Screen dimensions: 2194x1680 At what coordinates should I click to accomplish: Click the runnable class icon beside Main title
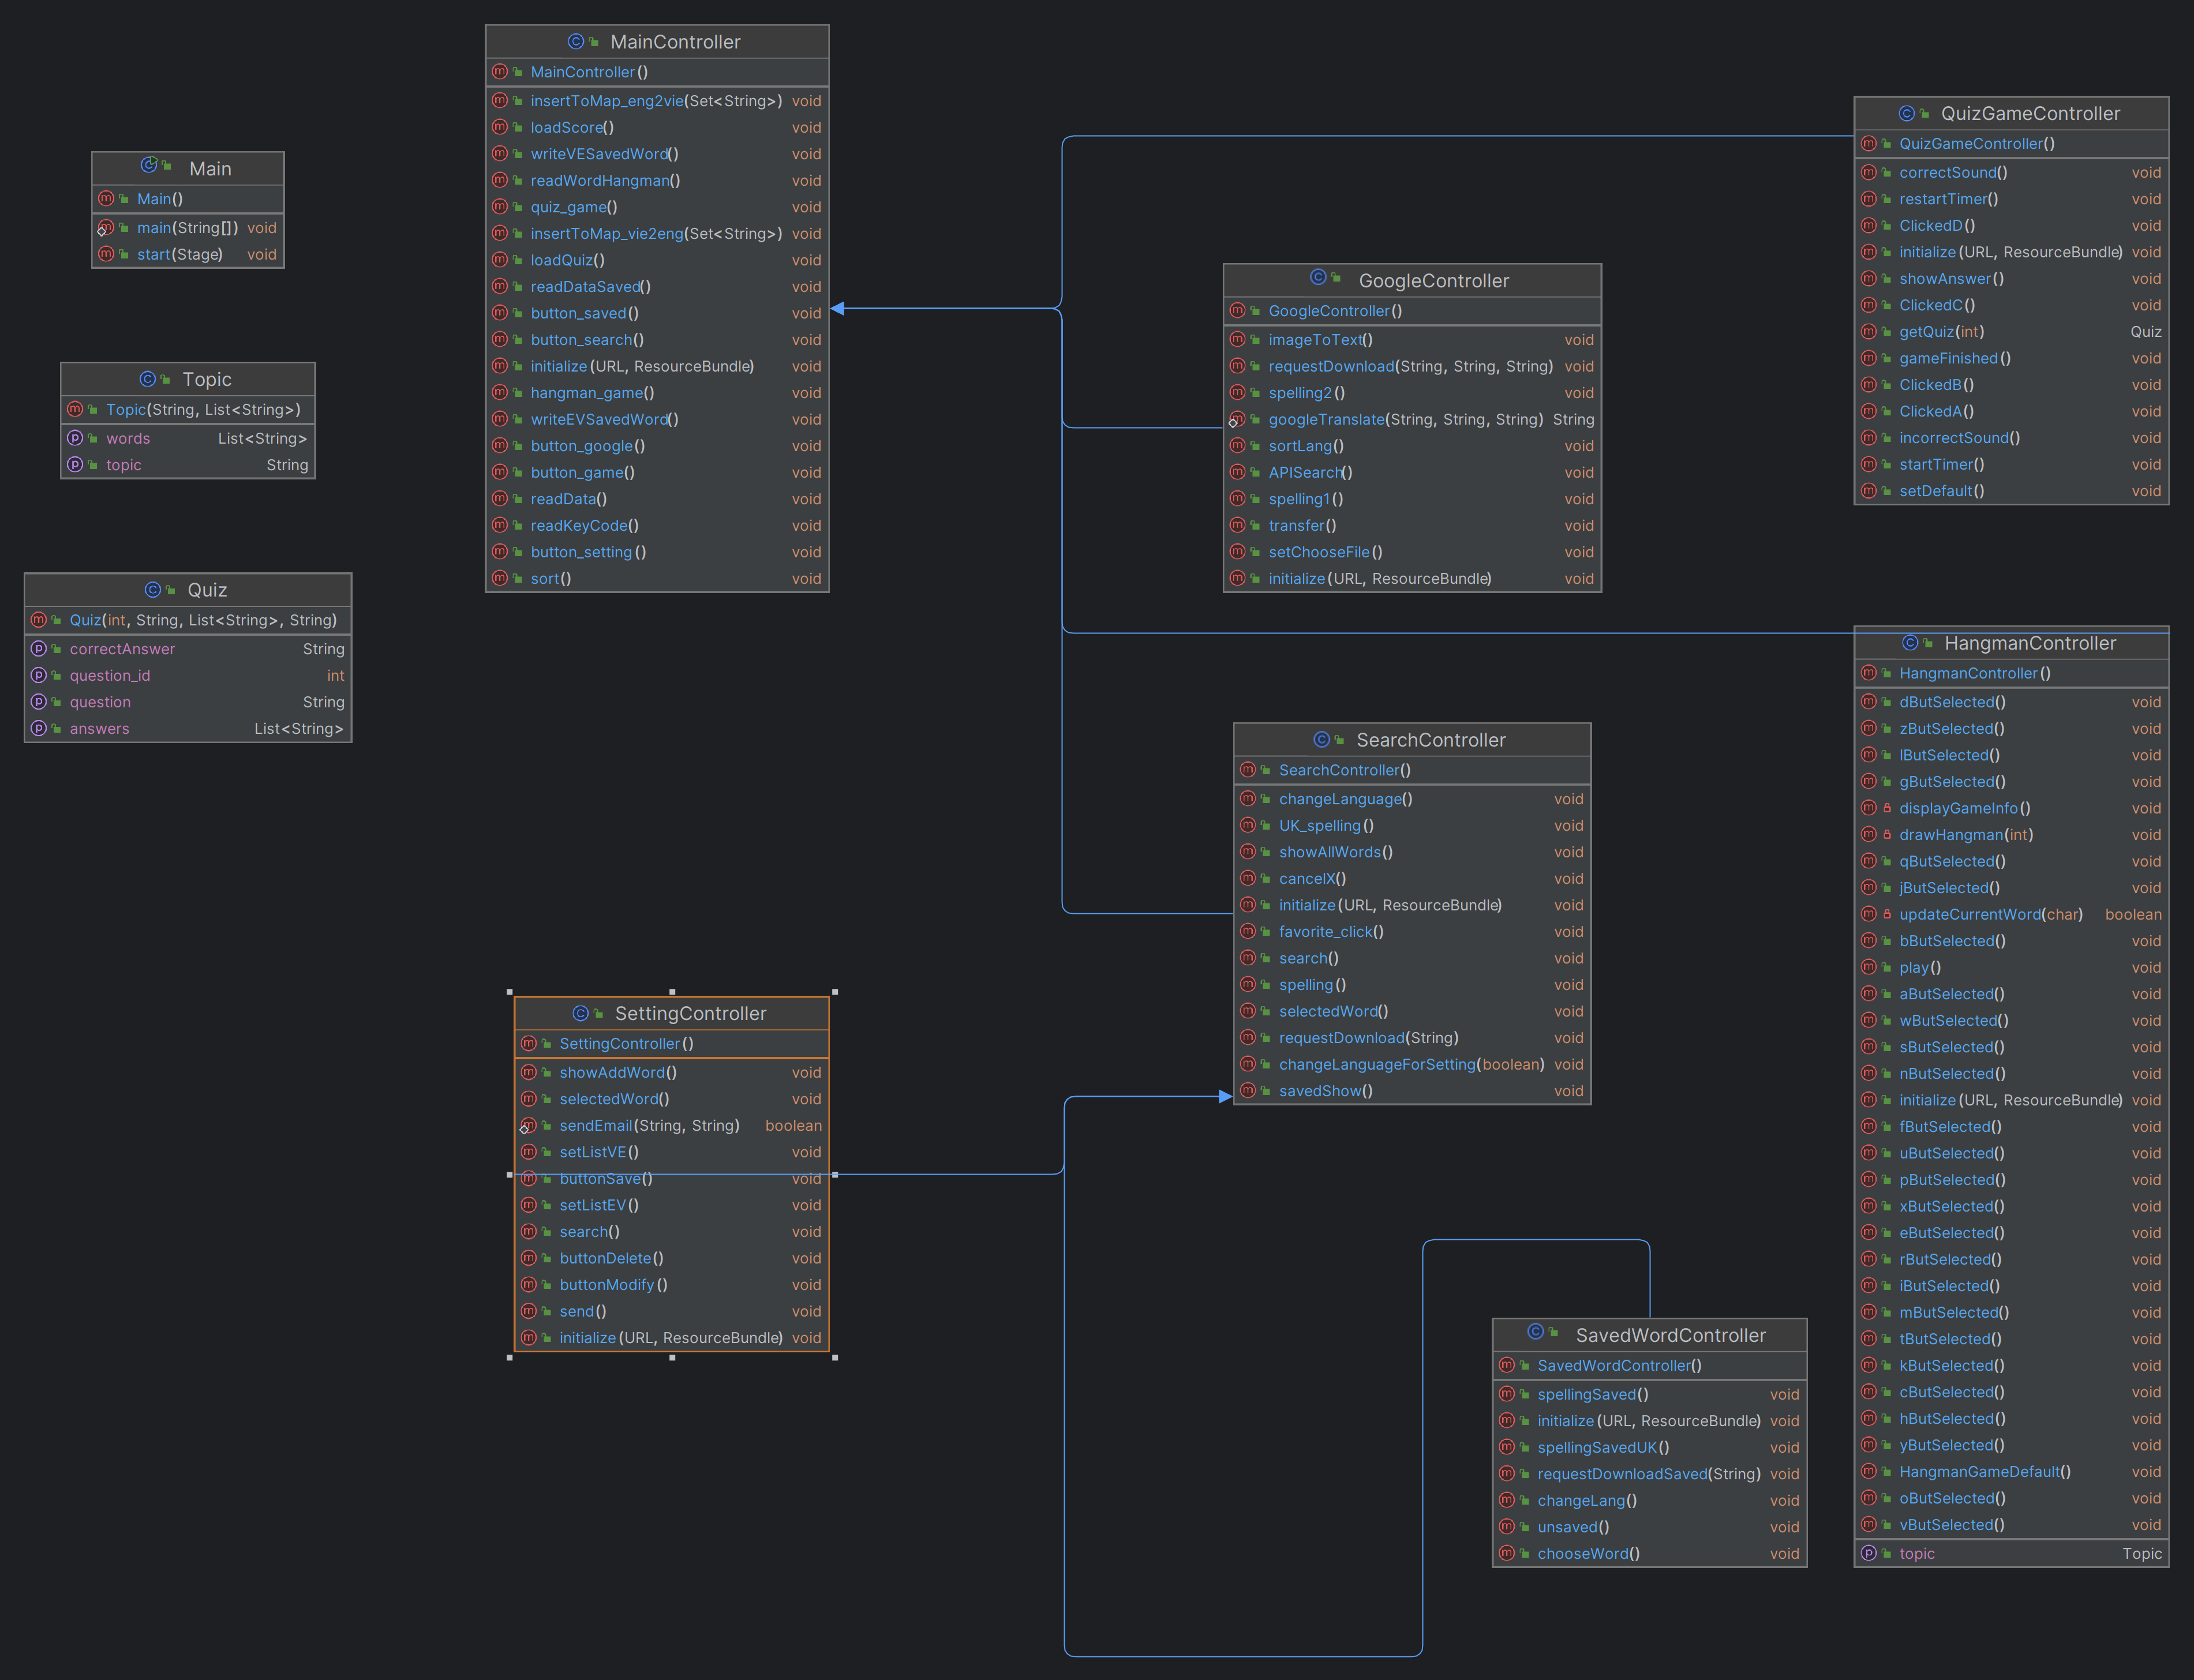point(149,166)
